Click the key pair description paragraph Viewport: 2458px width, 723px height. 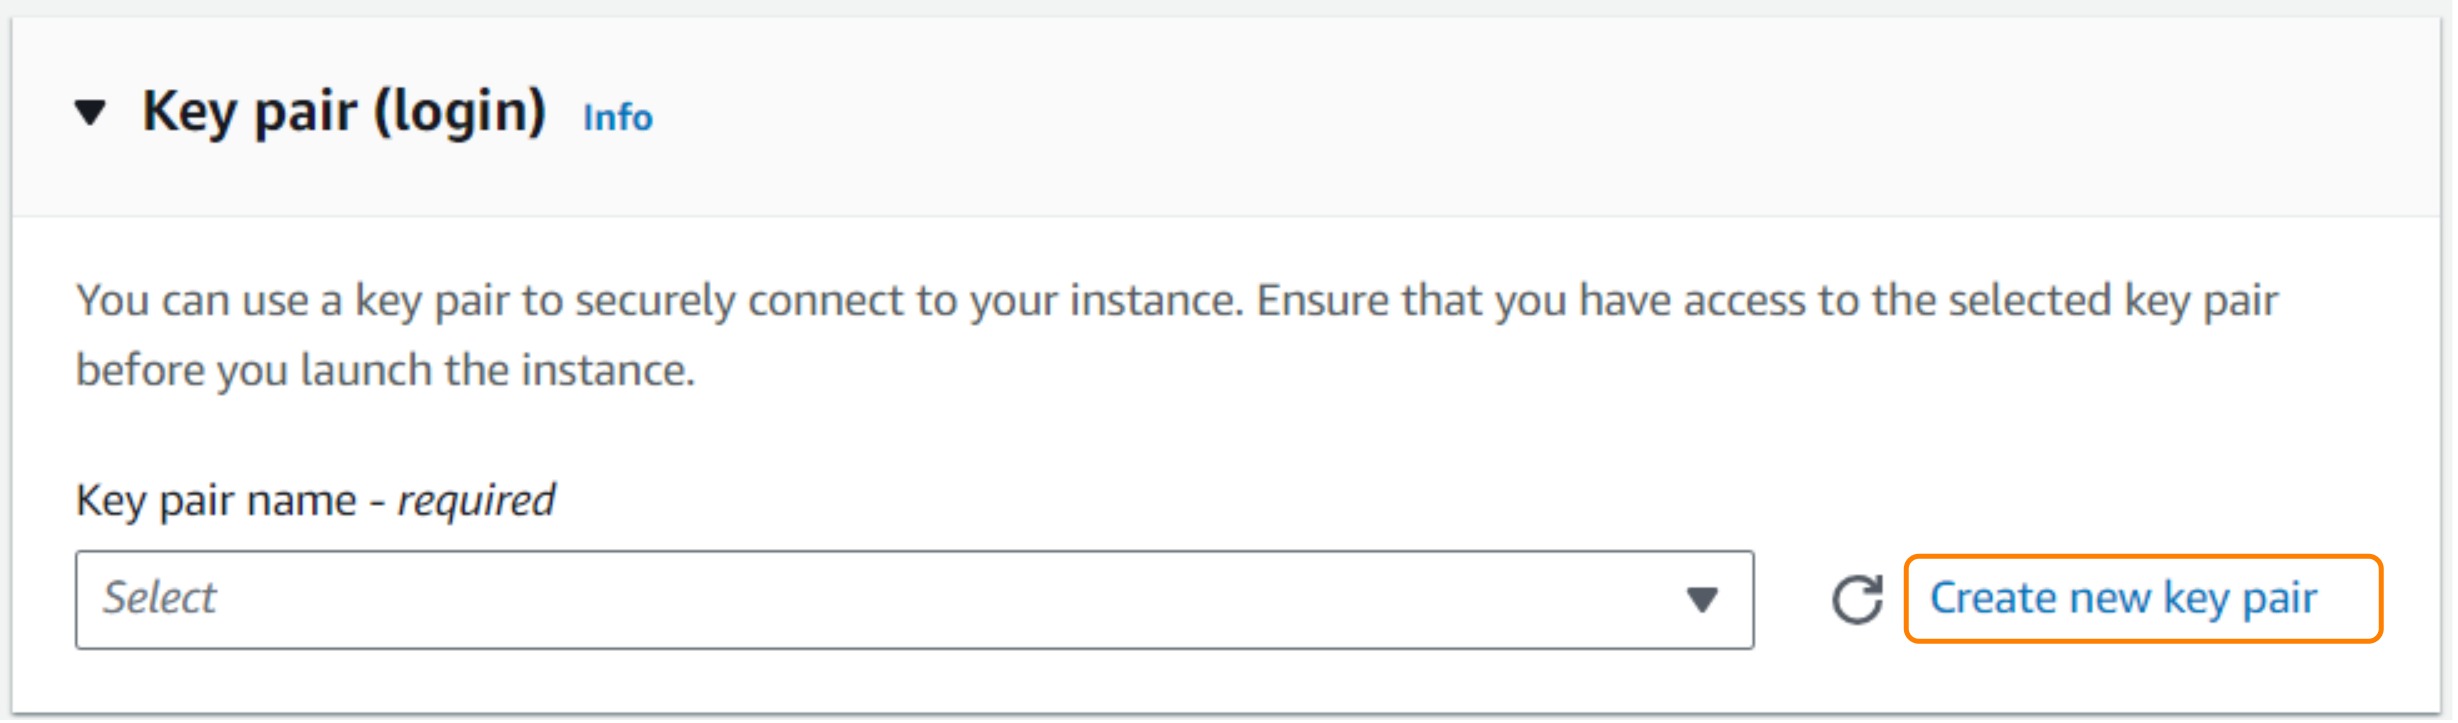(x=1176, y=335)
